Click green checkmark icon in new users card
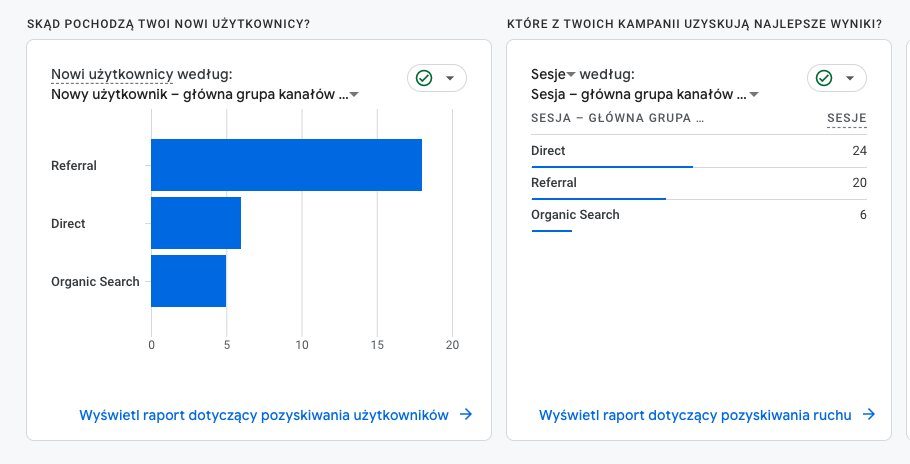 click(x=424, y=78)
